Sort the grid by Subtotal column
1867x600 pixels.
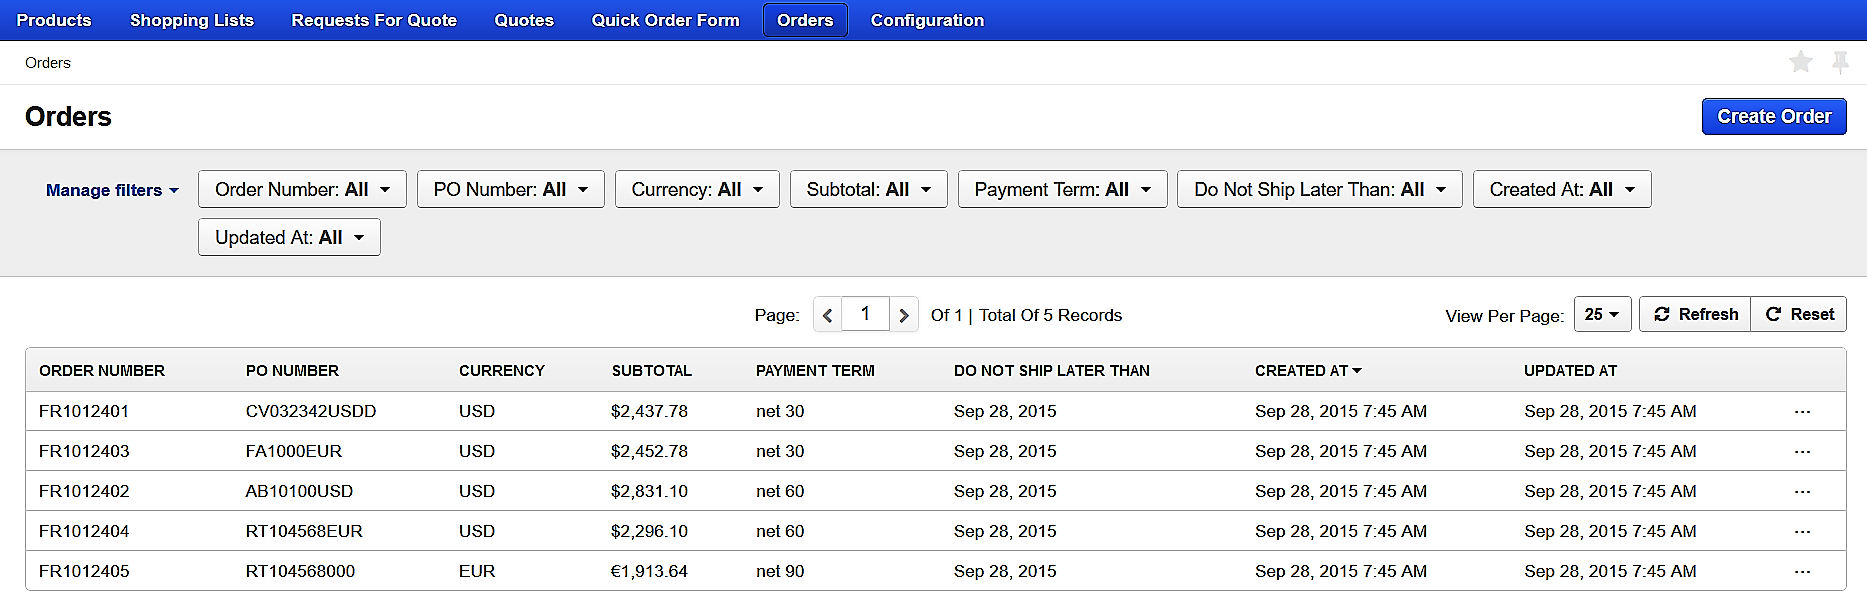point(652,371)
